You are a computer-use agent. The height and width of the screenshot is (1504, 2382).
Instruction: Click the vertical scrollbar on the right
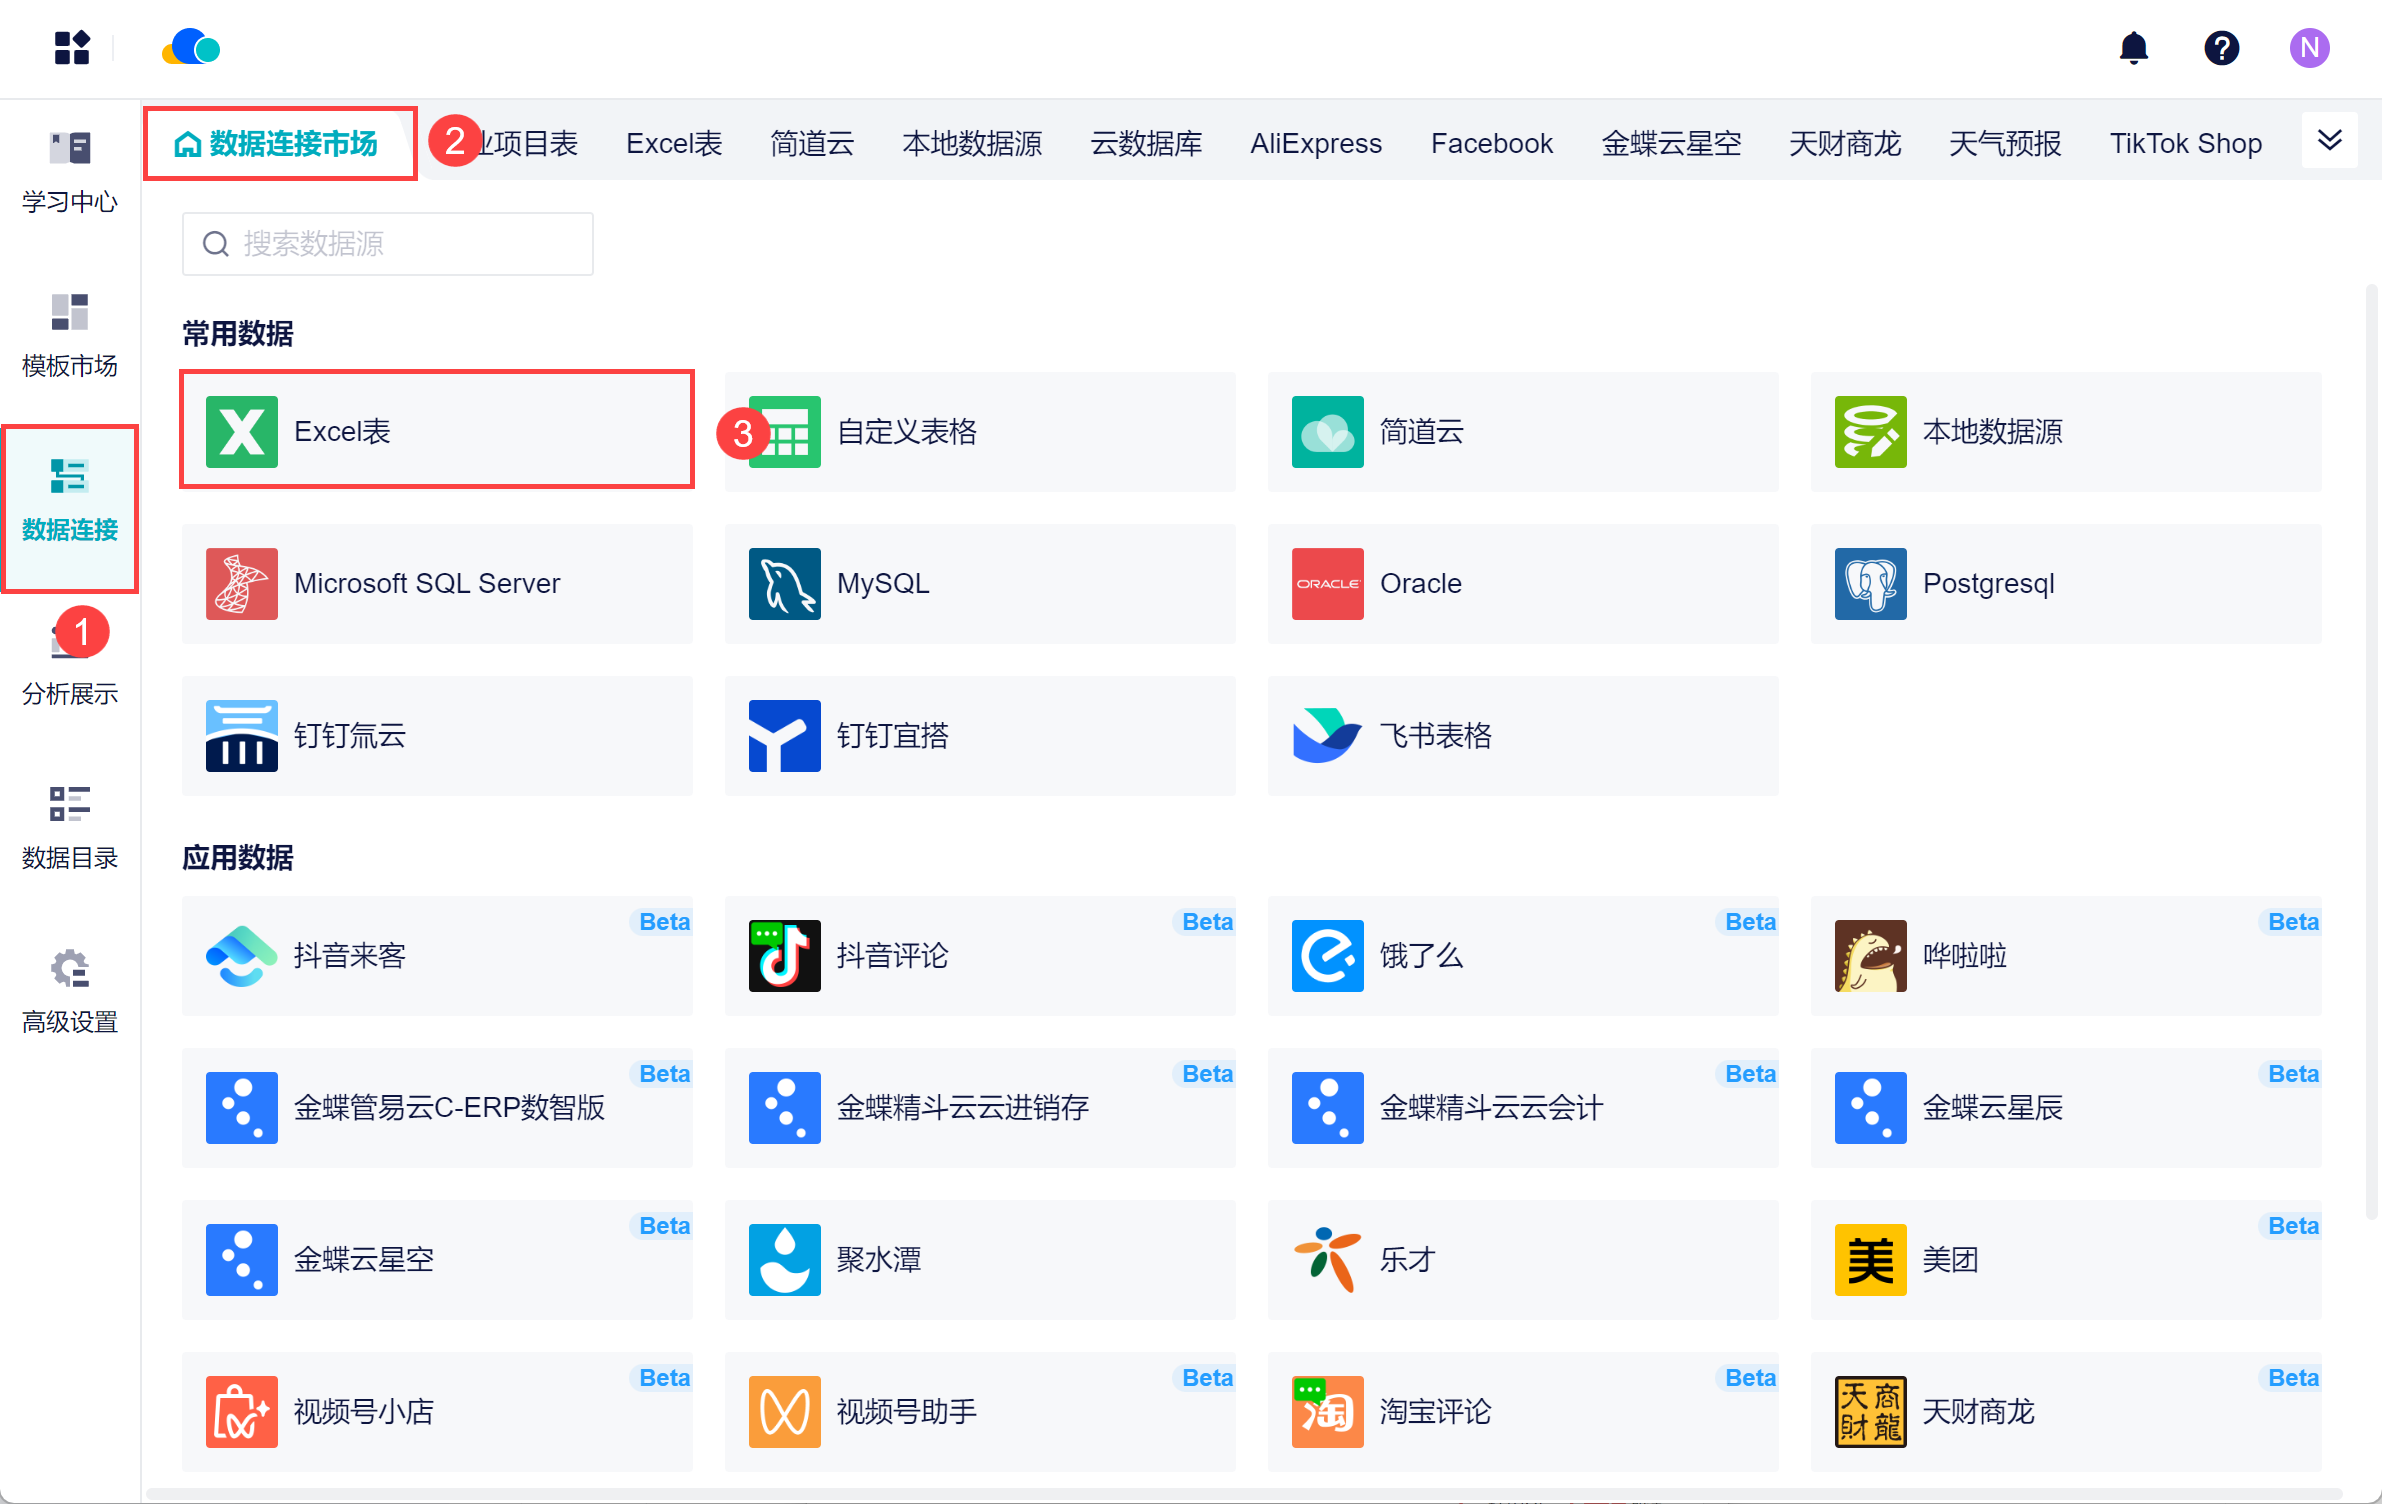pos(2371,751)
